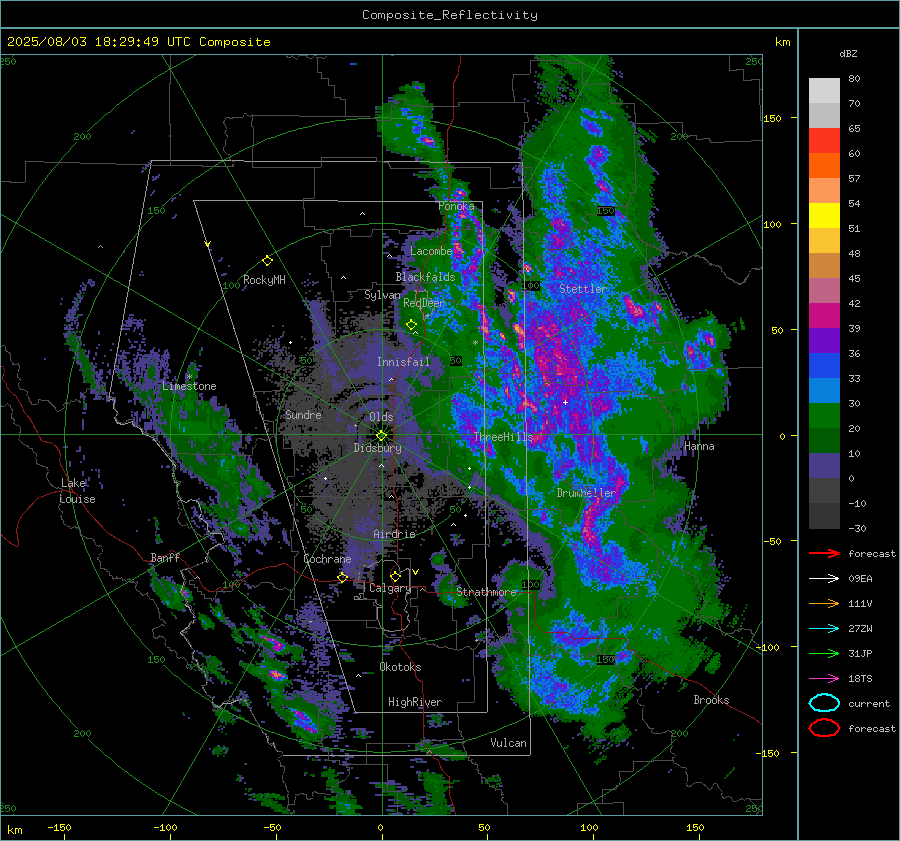This screenshot has height=841, width=900.
Task: Click the Okotoks city label
Action: [400, 667]
